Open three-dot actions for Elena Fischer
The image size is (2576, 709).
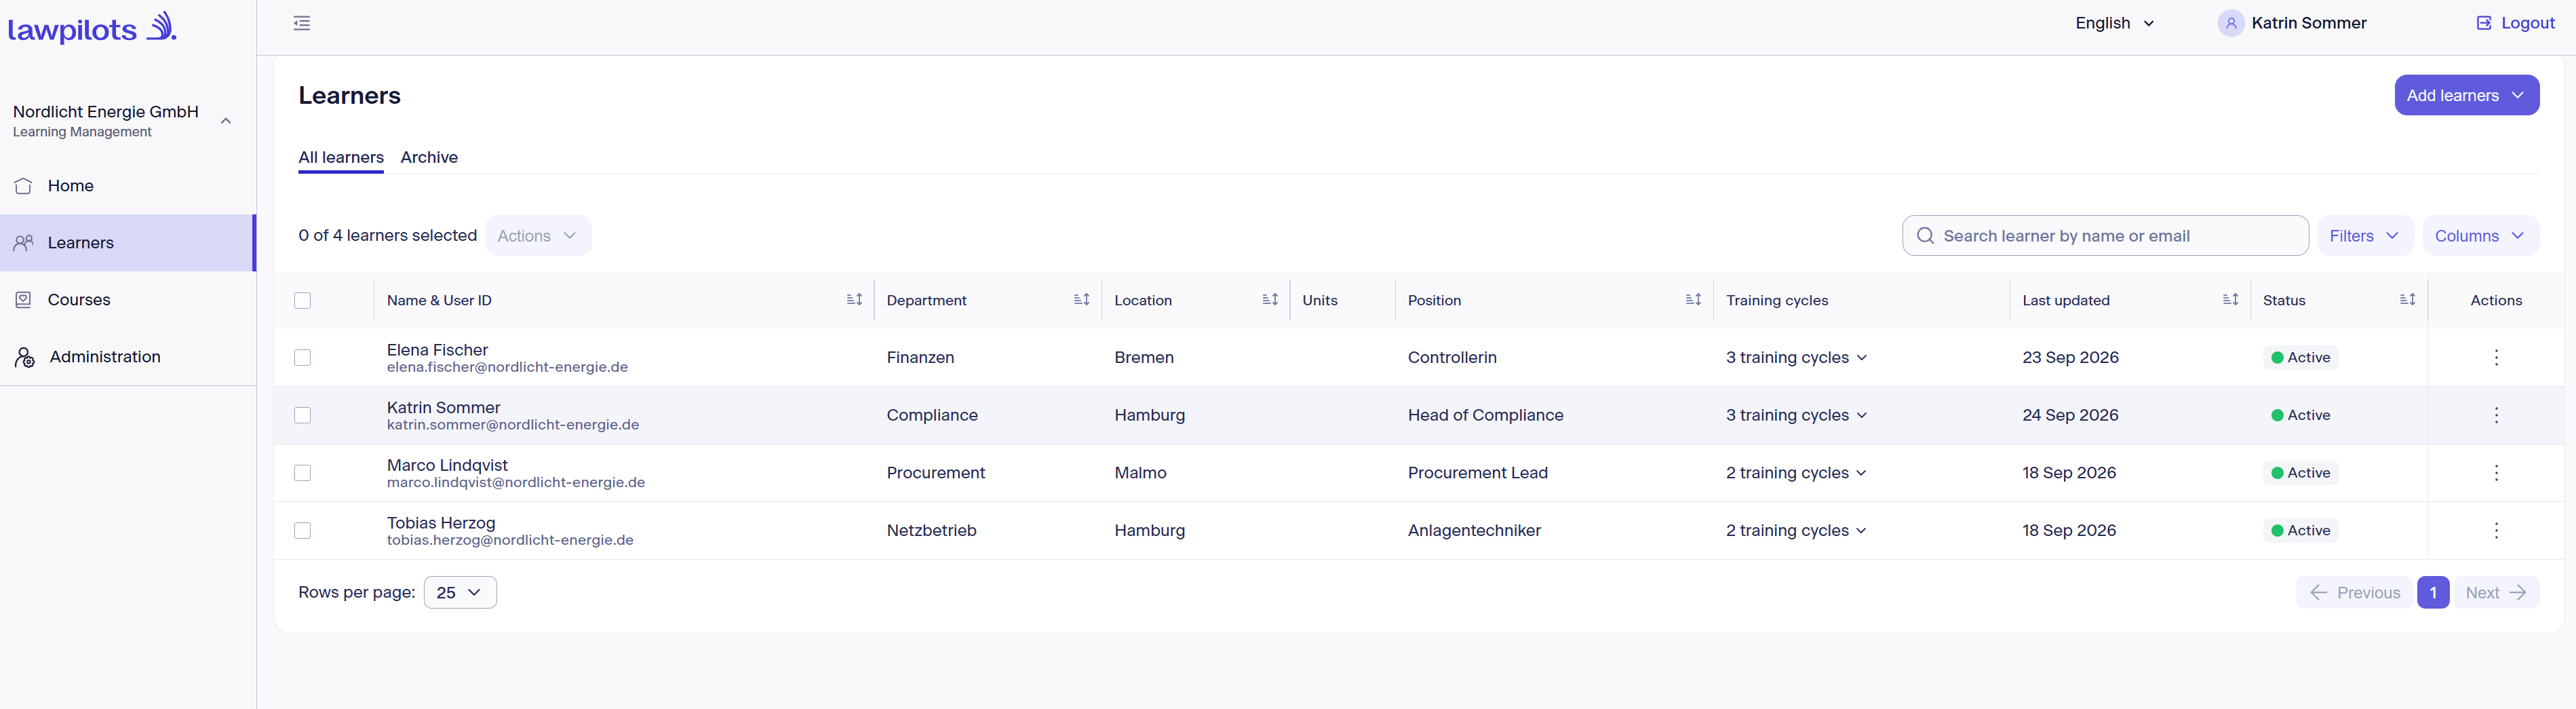pyautogui.click(x=2496, y=357)
